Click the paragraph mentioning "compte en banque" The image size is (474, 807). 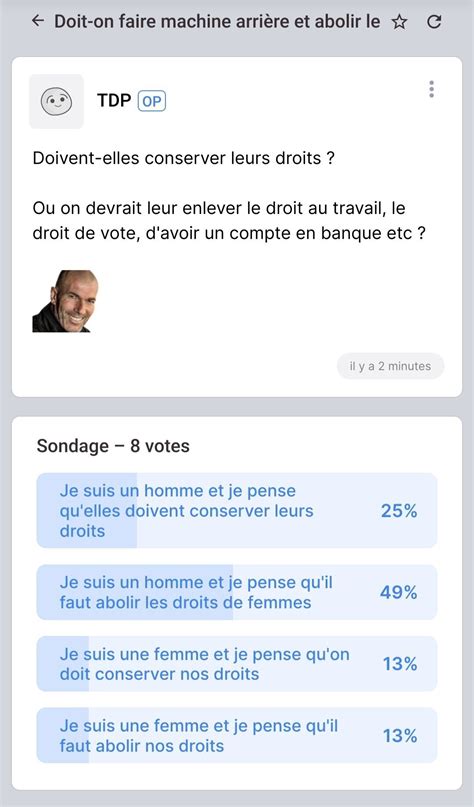pos(230,221)
